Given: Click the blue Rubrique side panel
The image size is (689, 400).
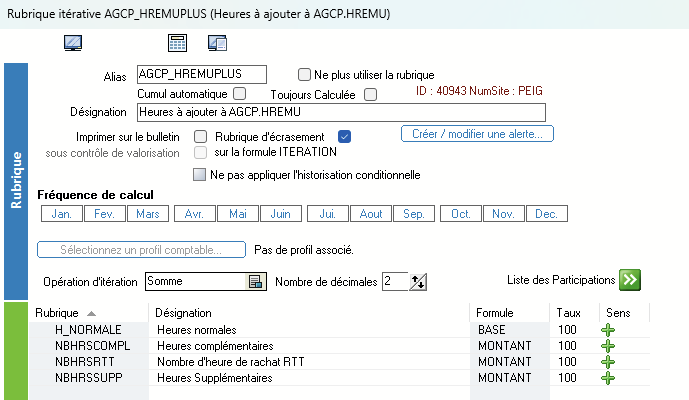Looking at the screenshot, I should 17,180.
